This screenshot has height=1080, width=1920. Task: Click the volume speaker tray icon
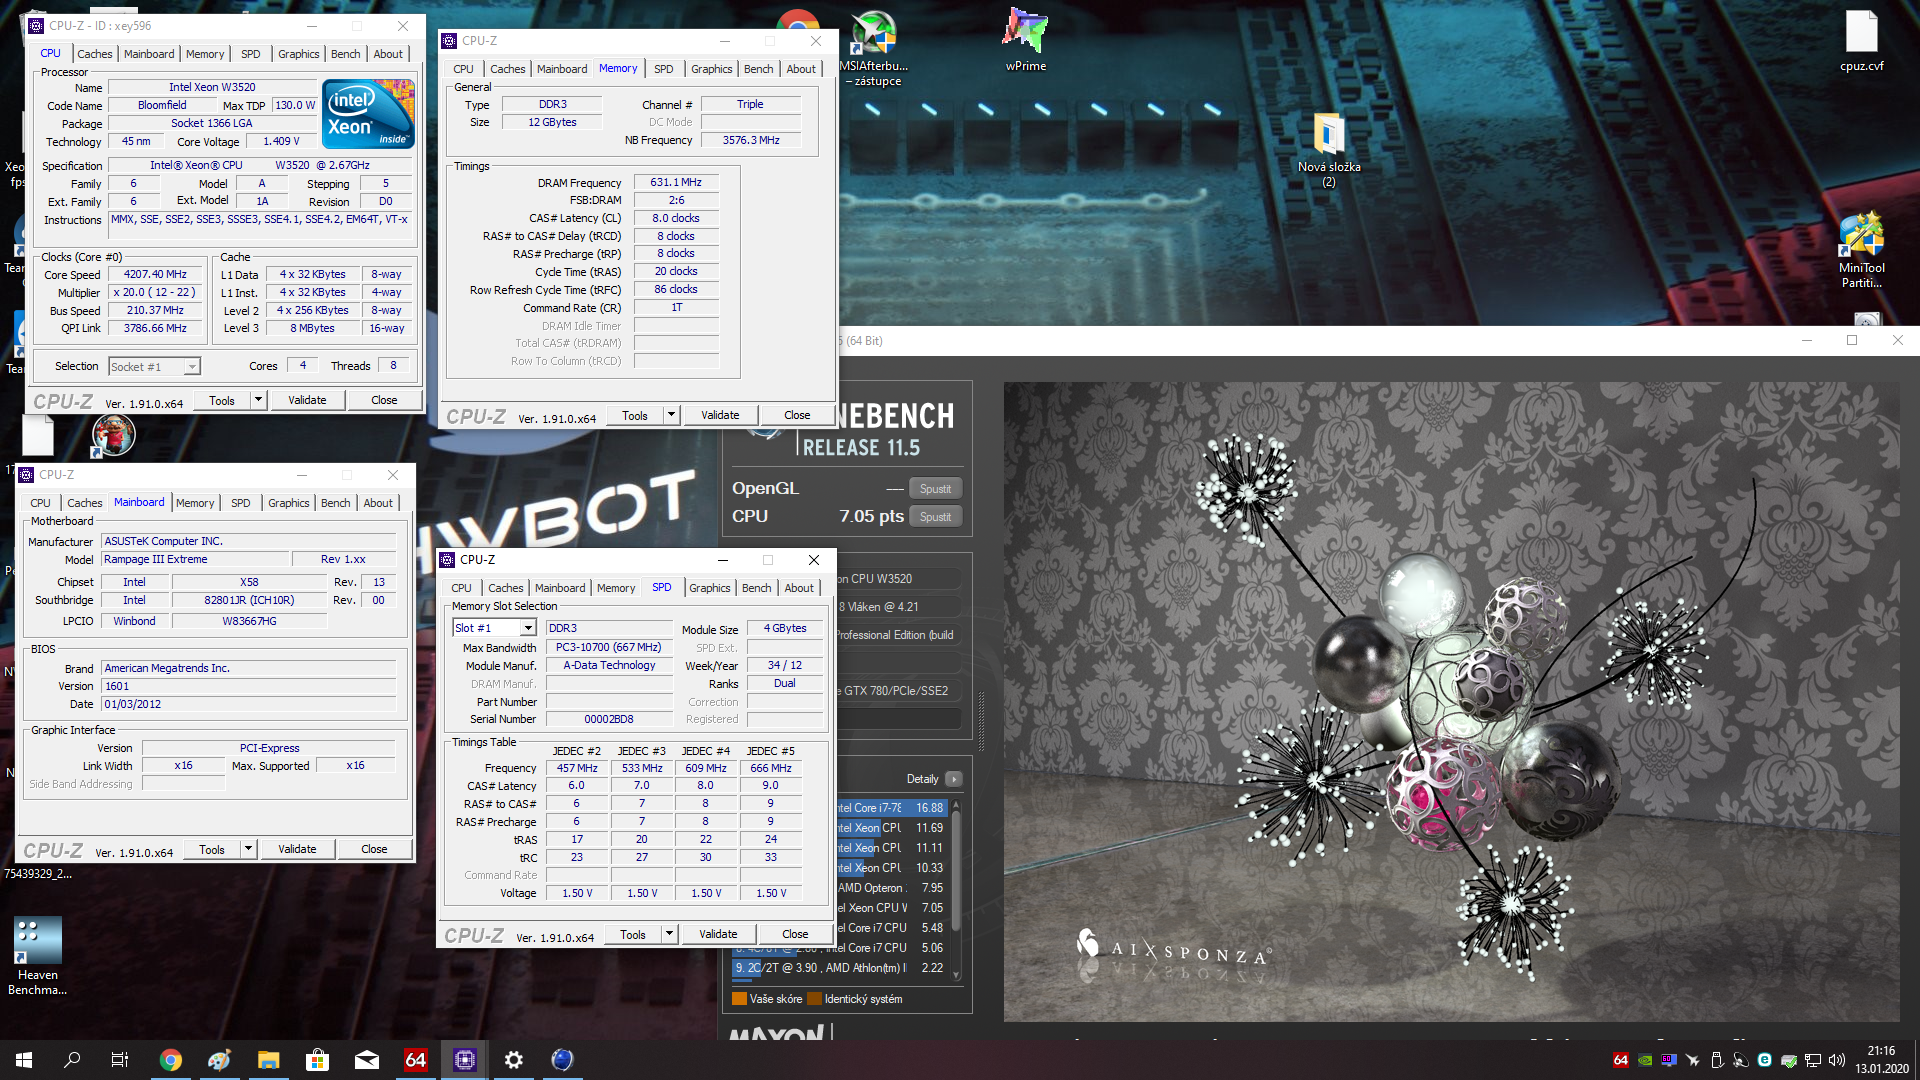(1836, 1060)
